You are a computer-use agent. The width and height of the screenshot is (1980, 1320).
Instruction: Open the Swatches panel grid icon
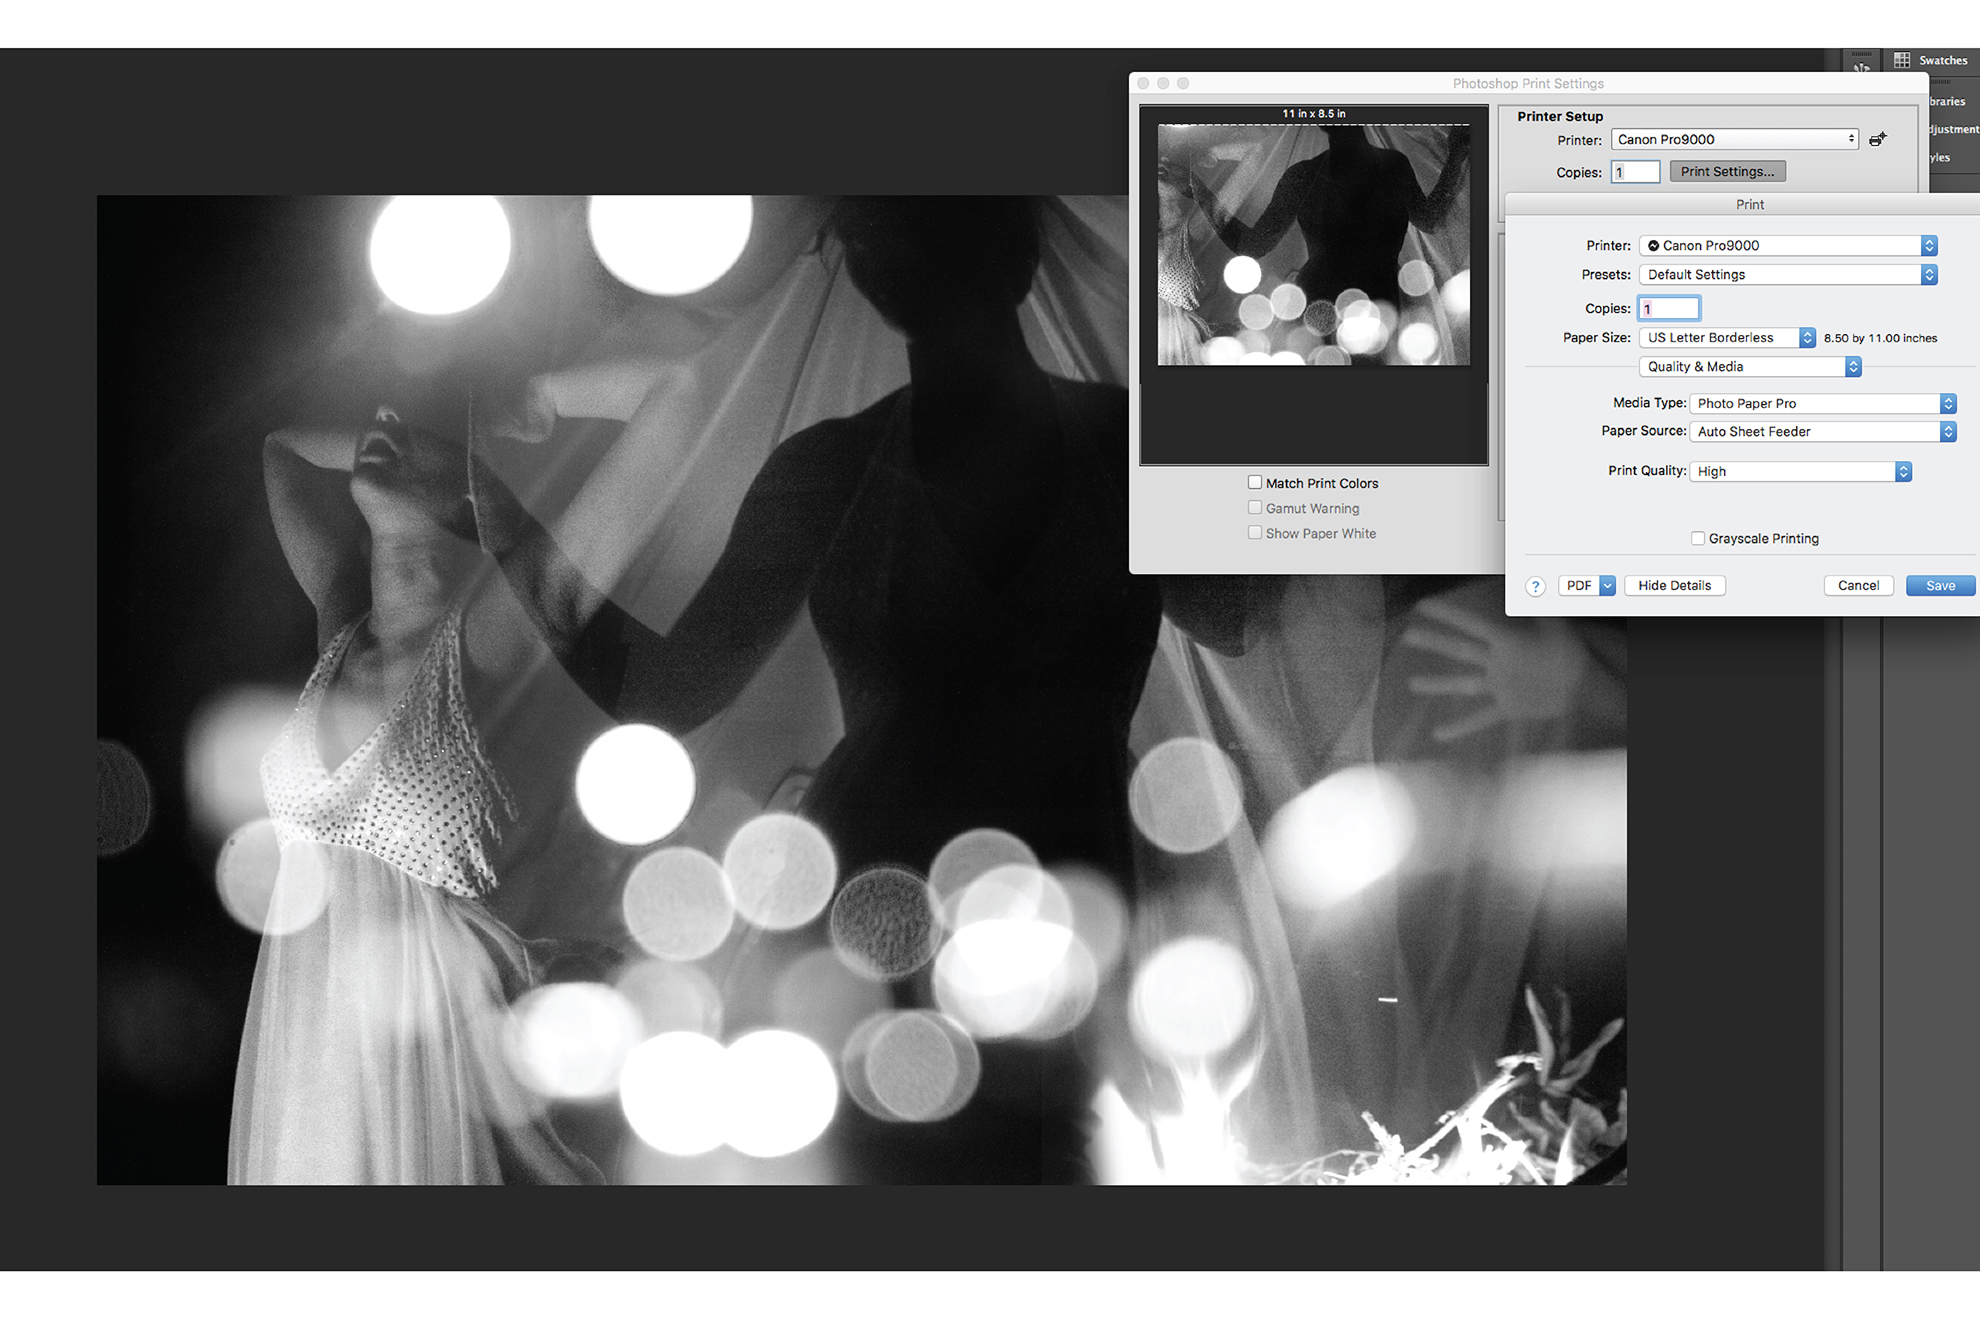click(x=1902, y=60)
